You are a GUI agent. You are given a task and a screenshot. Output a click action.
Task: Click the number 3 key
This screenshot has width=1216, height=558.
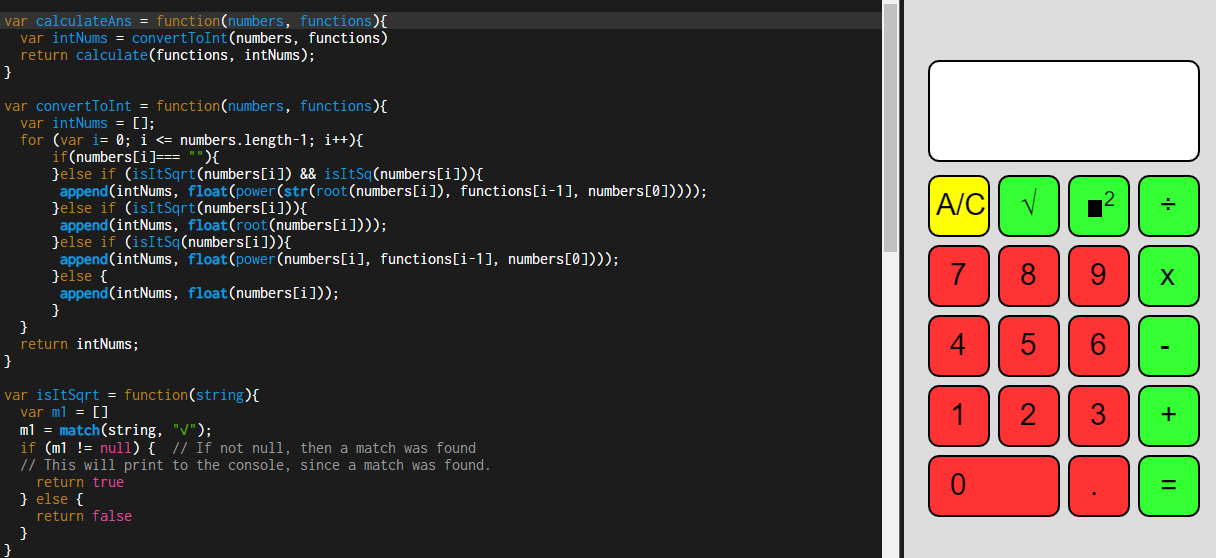[1099, 416]
